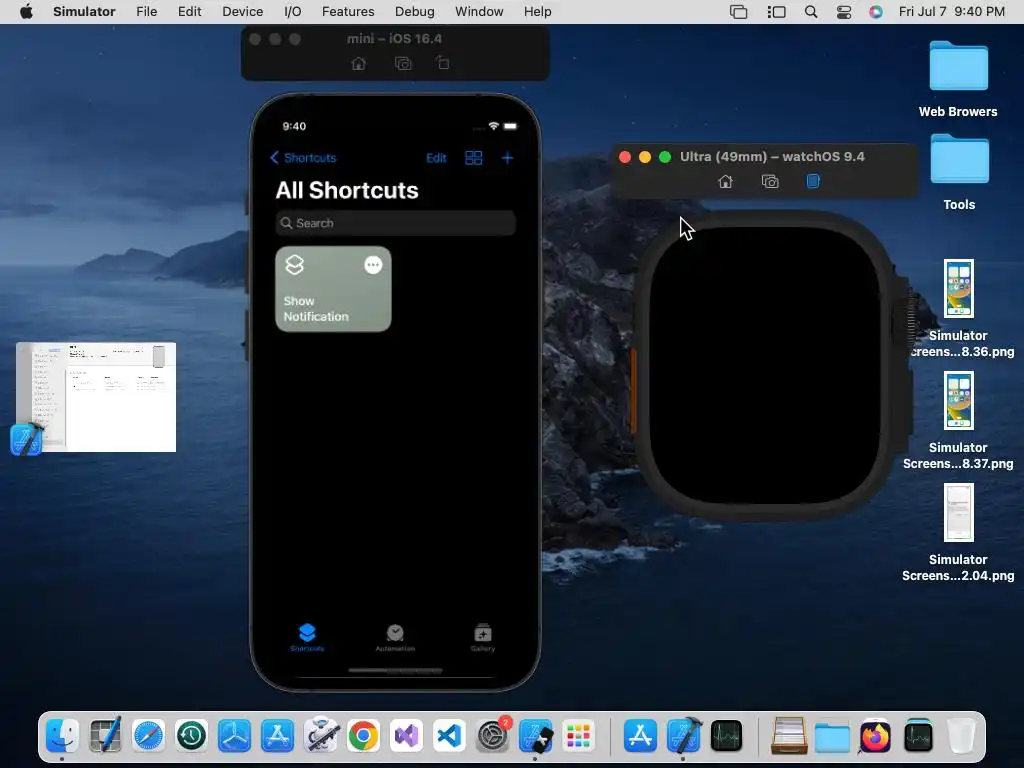The image size is (1024, 768).
Task: Click the floating screenshot preview thumbnail on desktop
Action: point(96,397)
